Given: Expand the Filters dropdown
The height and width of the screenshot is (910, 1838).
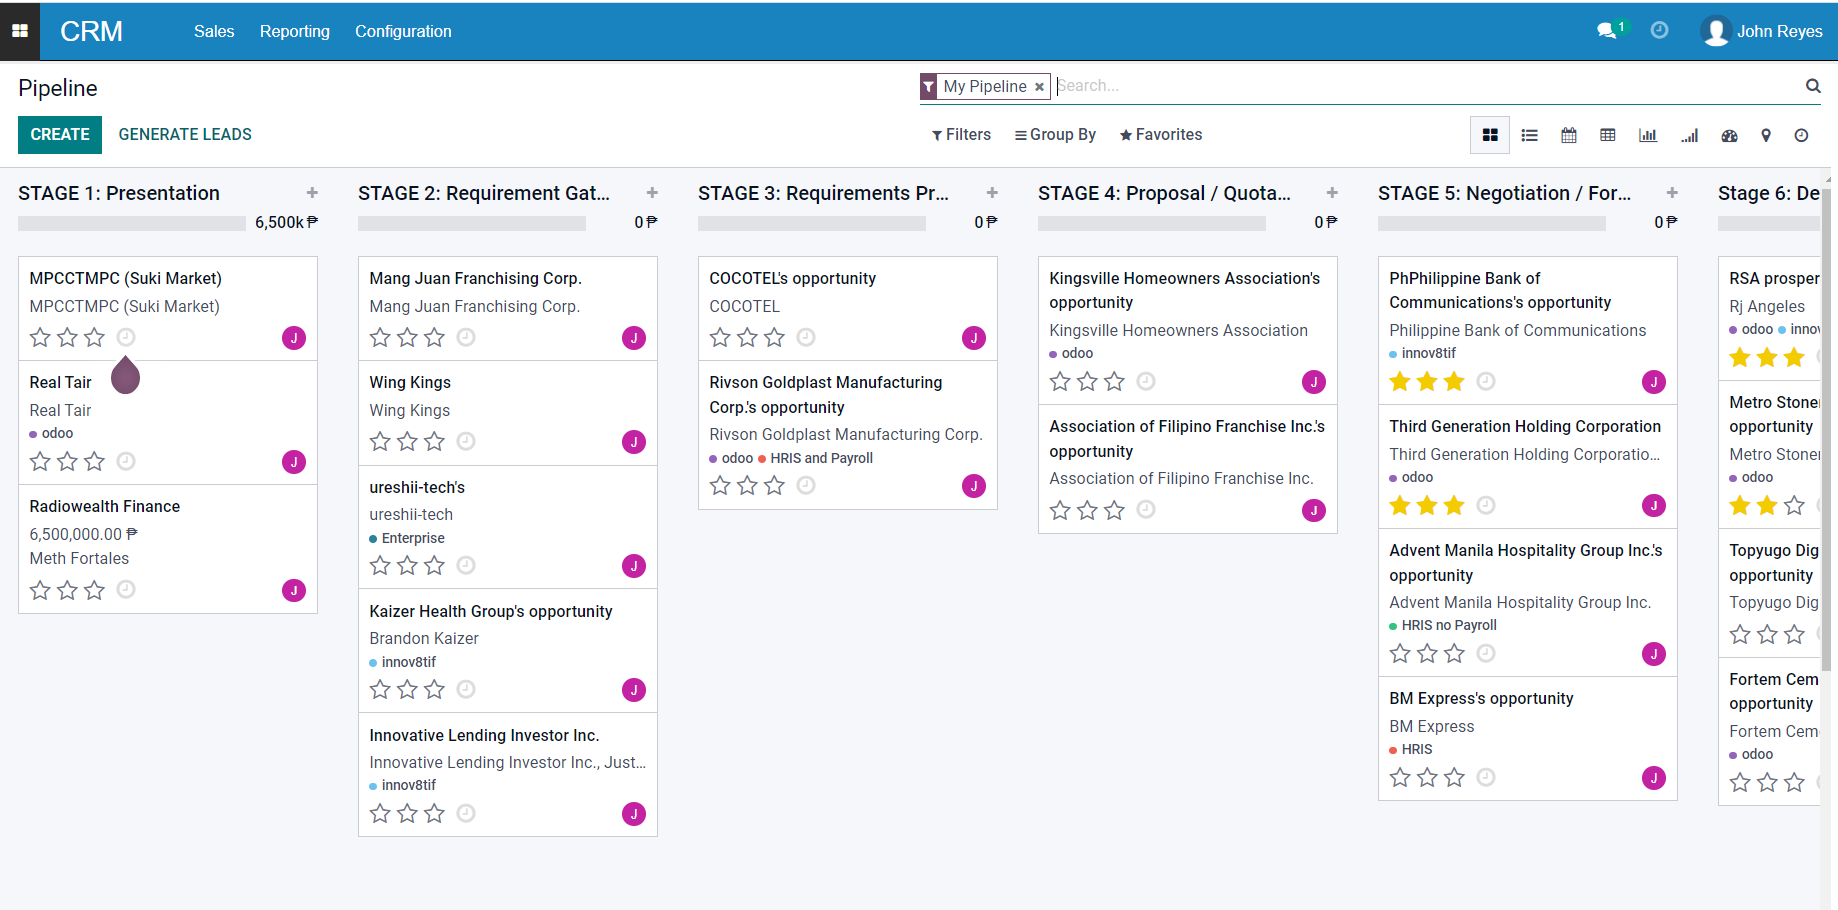Looking at the screenshot, I should (x=961, y=135).
